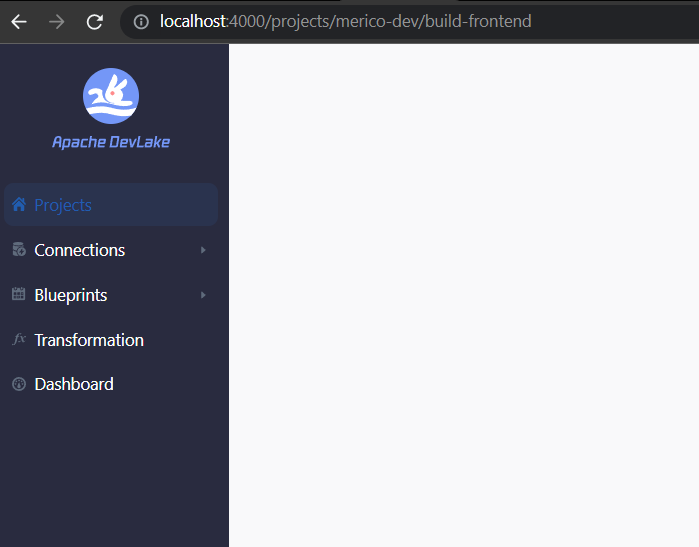Expand the Connections submenu arrow
The height and width of the screenshot is (547, 699).
coord(203,250)
